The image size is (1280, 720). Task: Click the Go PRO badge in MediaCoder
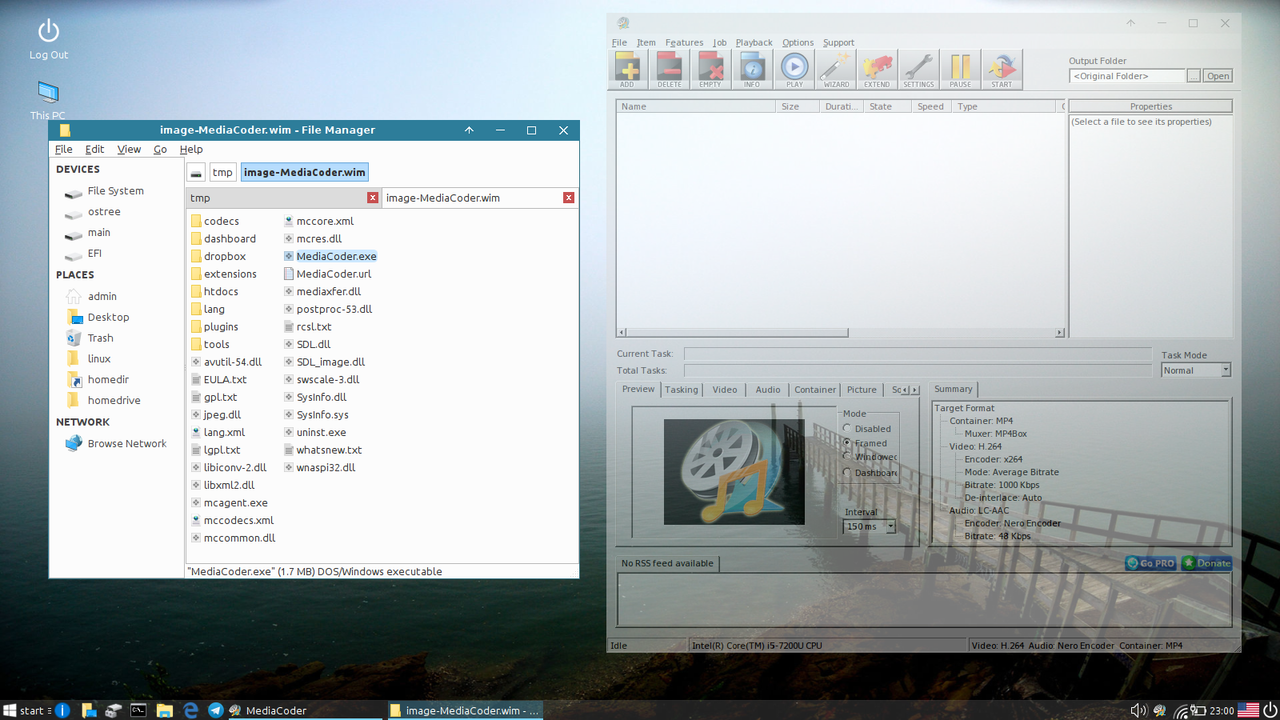click(1151, 563)
